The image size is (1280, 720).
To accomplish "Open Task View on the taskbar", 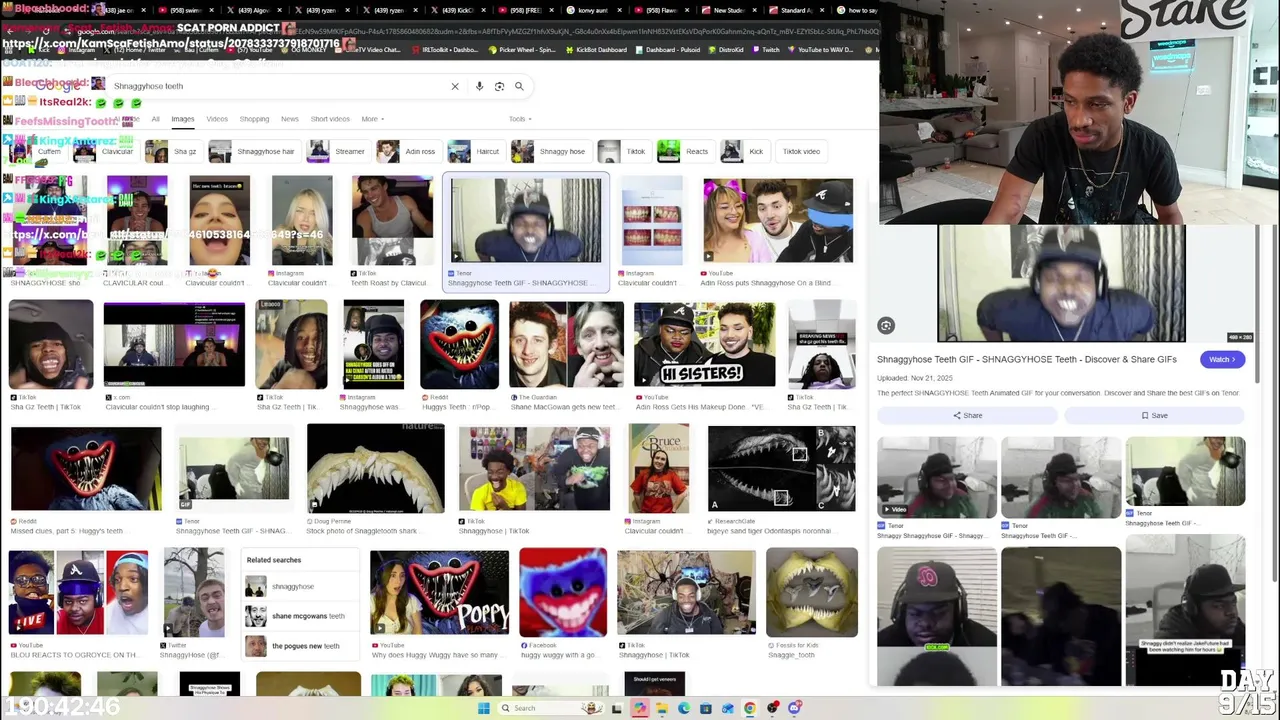I will click(x=617, y=708).
